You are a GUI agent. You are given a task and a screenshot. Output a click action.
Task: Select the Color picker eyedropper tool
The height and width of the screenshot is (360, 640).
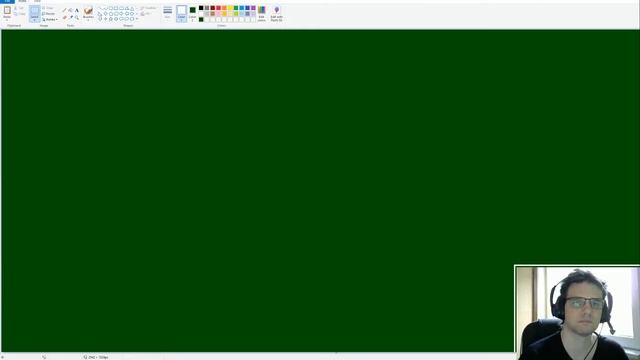[71, 18]
